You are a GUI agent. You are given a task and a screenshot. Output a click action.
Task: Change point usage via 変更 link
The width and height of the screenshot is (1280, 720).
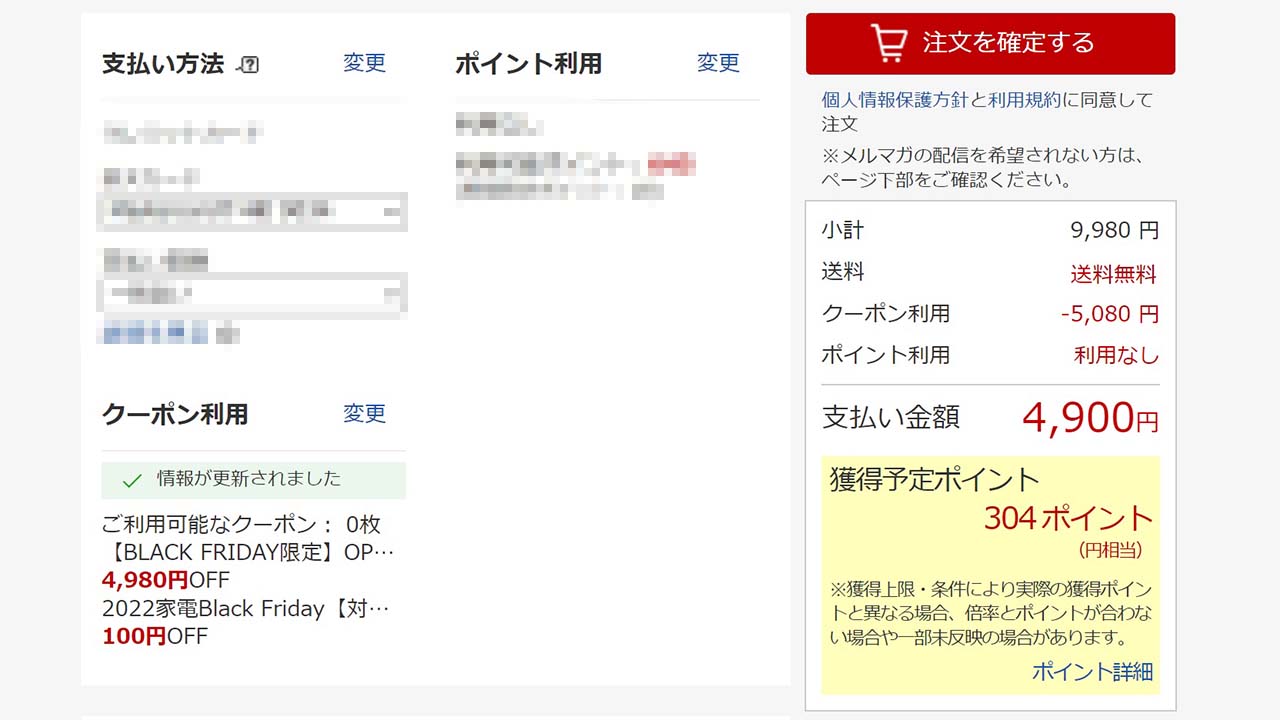[718, 63]
